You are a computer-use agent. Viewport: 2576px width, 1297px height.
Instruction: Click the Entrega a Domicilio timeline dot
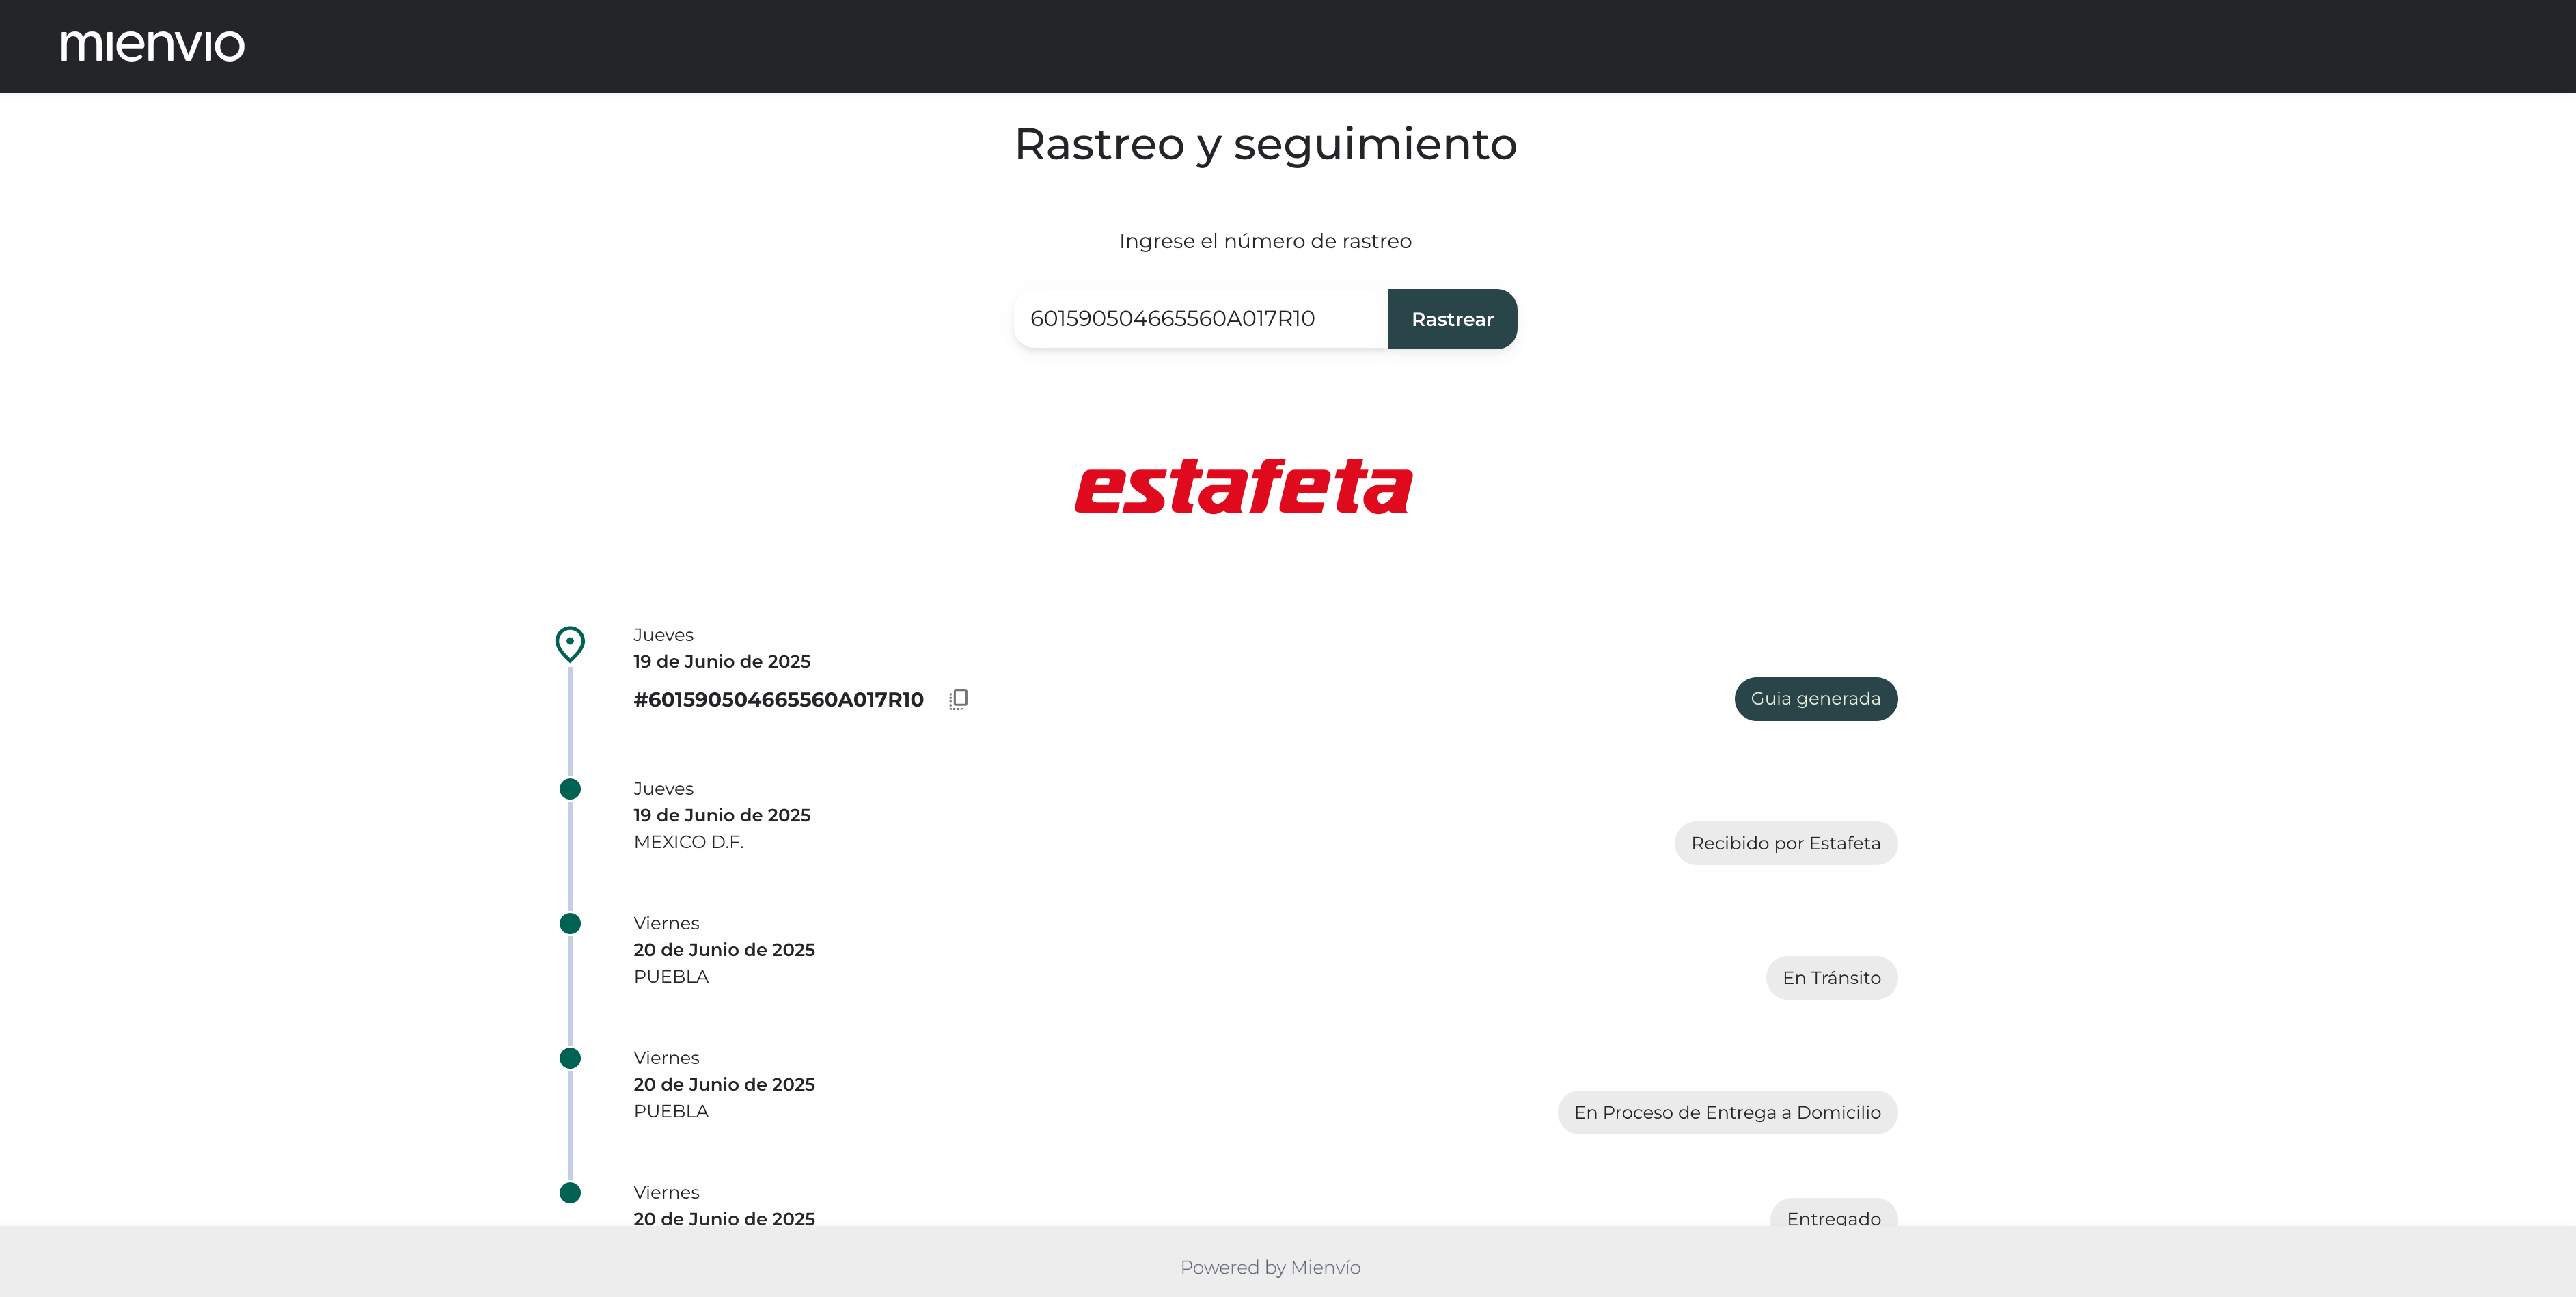coord(570,1058)
